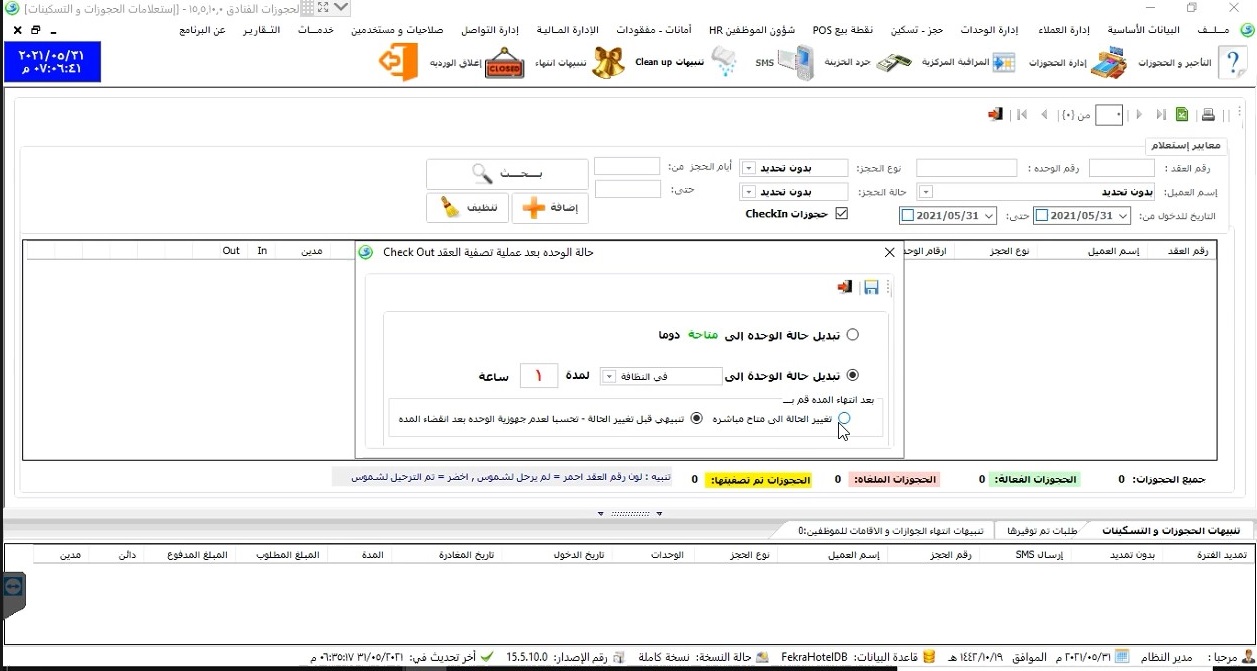Select 'تغيير الحالة الى متاح مباشره' radio button
This screenshot has height=671, width=1257.
point(844,418)
